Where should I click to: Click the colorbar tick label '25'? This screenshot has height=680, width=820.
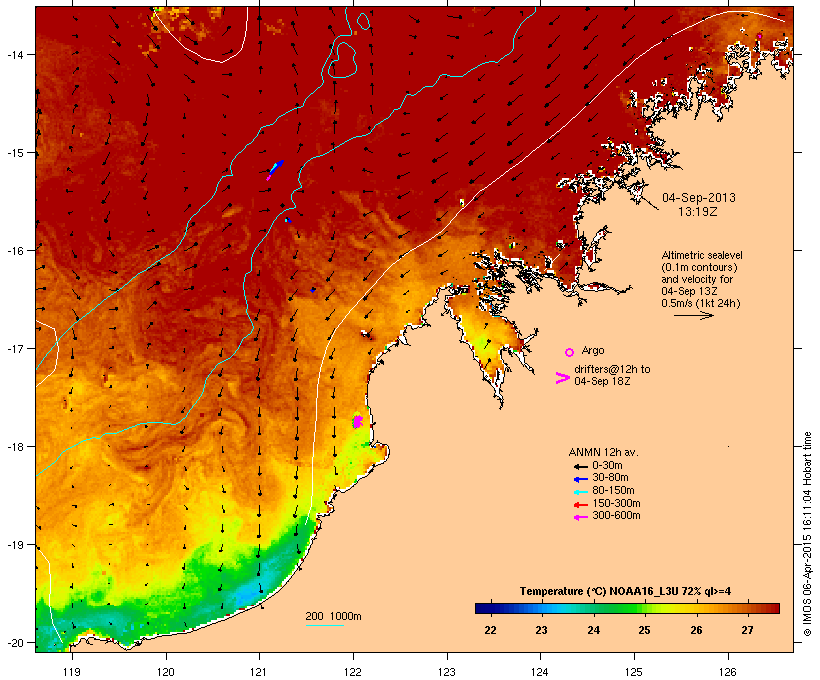644,630
